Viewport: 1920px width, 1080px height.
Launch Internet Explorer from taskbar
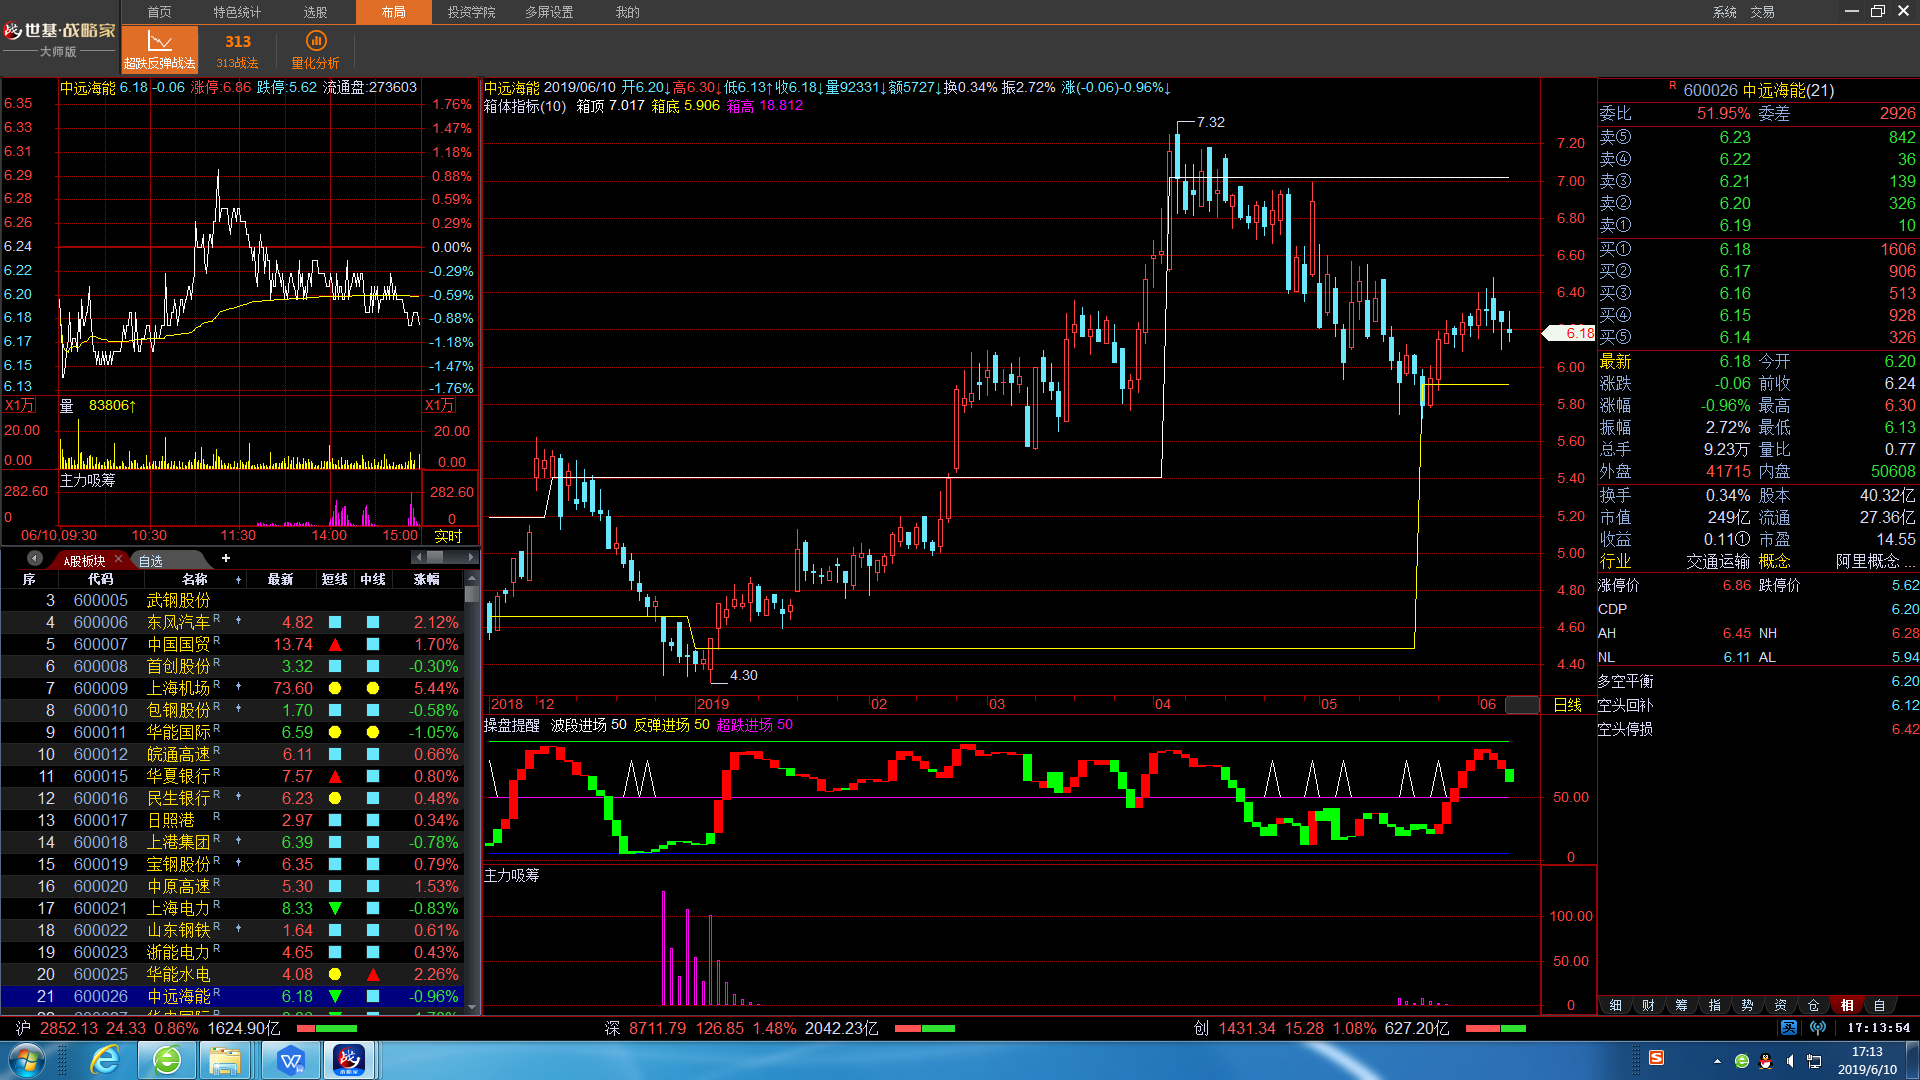click(x=104, y=1060)
